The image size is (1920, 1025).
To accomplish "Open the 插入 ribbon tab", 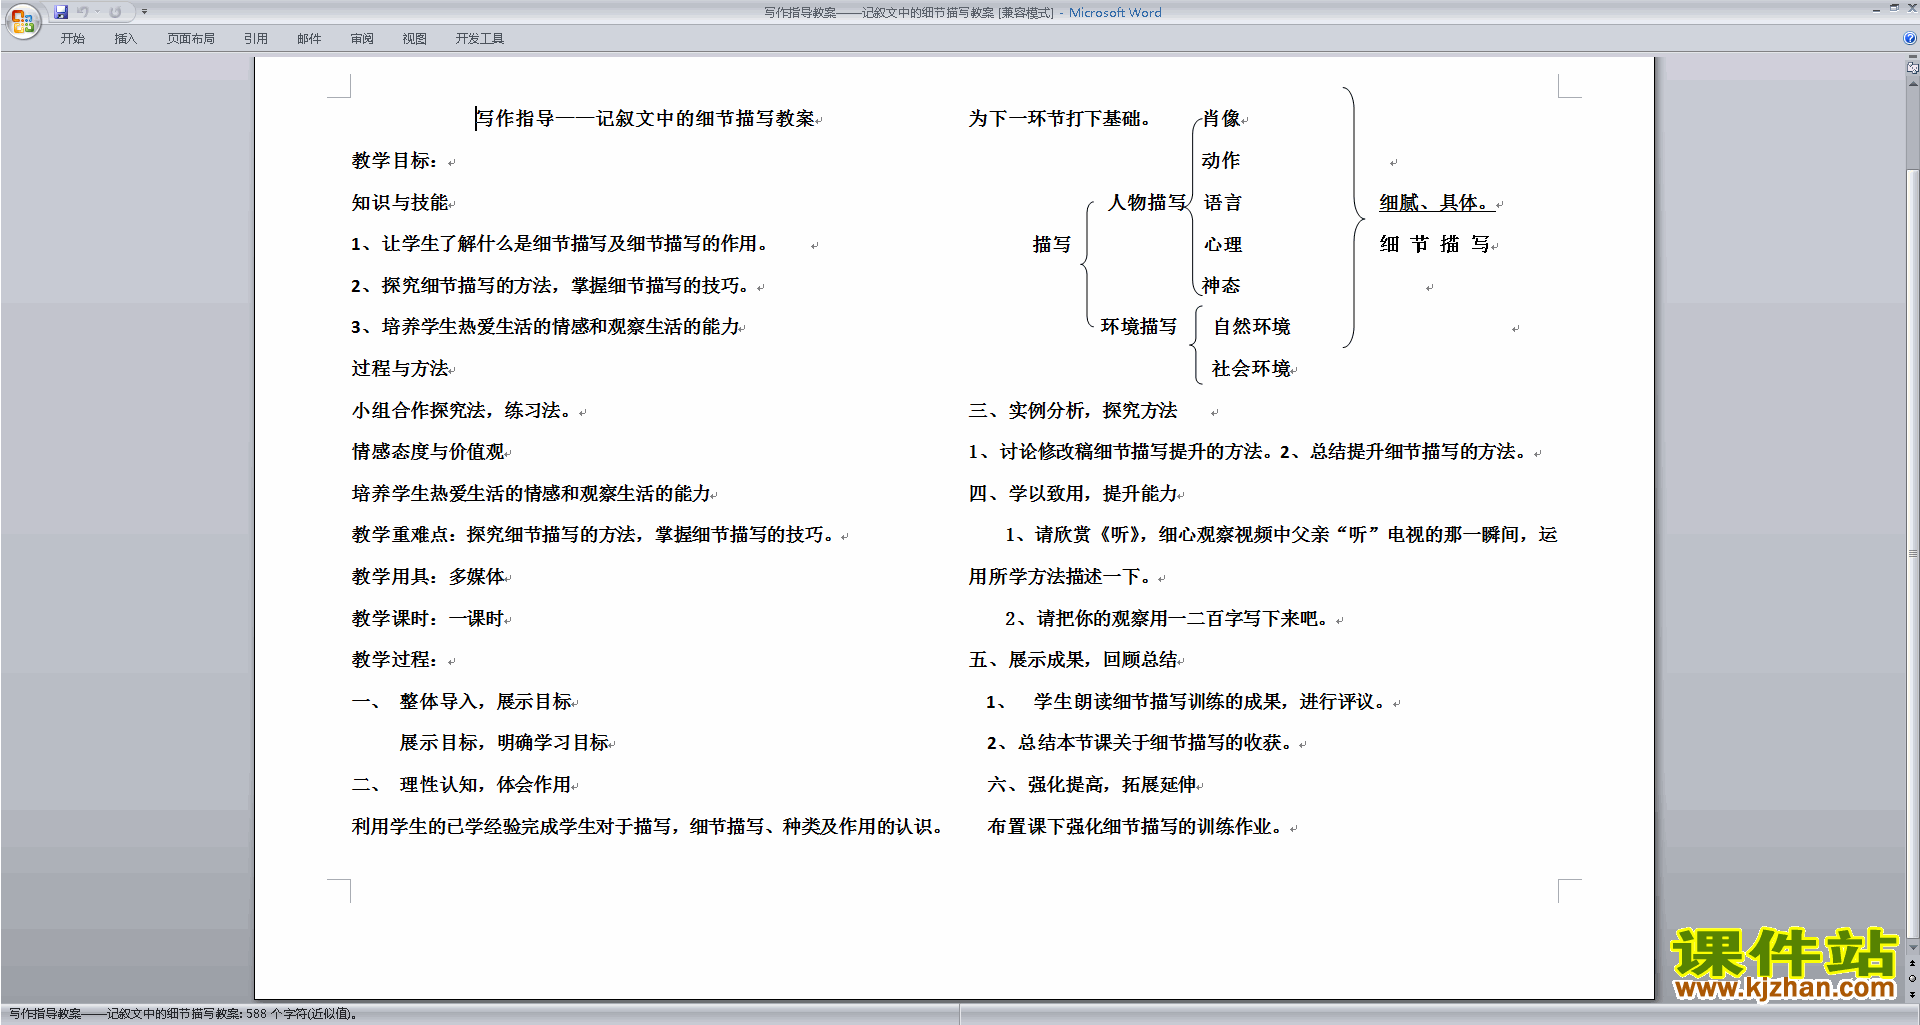I will click(125, 39).
